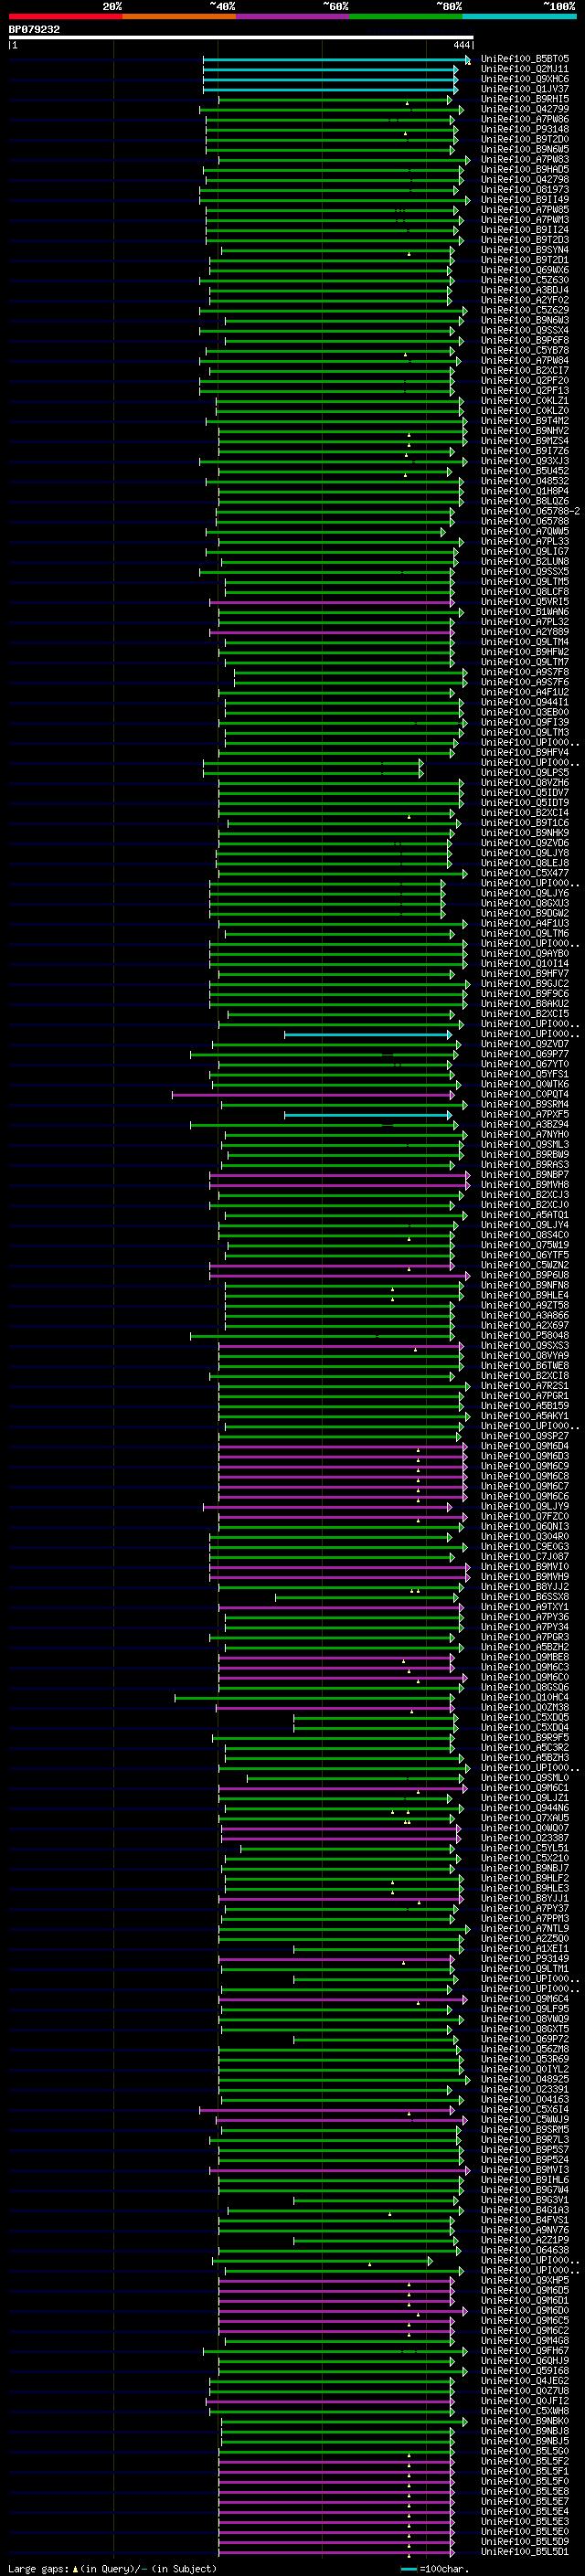Select the UniRef100_Q9ZVD7 label
This screenshot has width=585, height=2576.
[x=525, y=1044]
